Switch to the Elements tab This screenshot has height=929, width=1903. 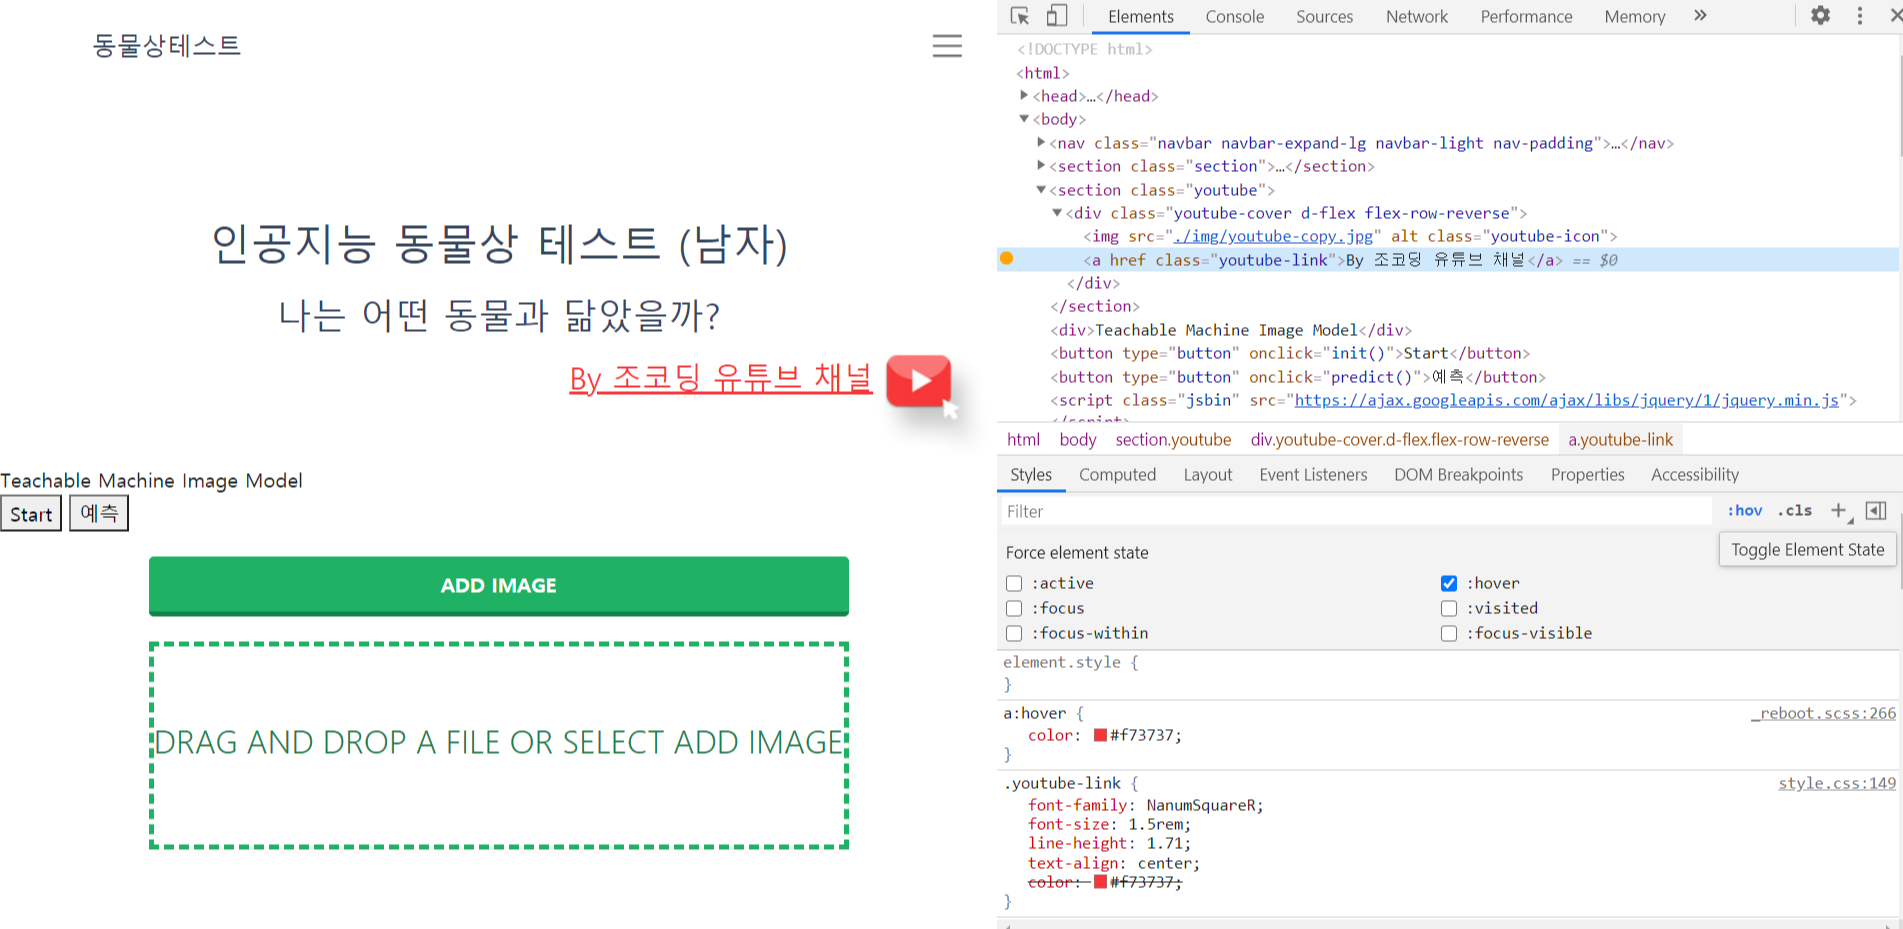(1141, 17)
